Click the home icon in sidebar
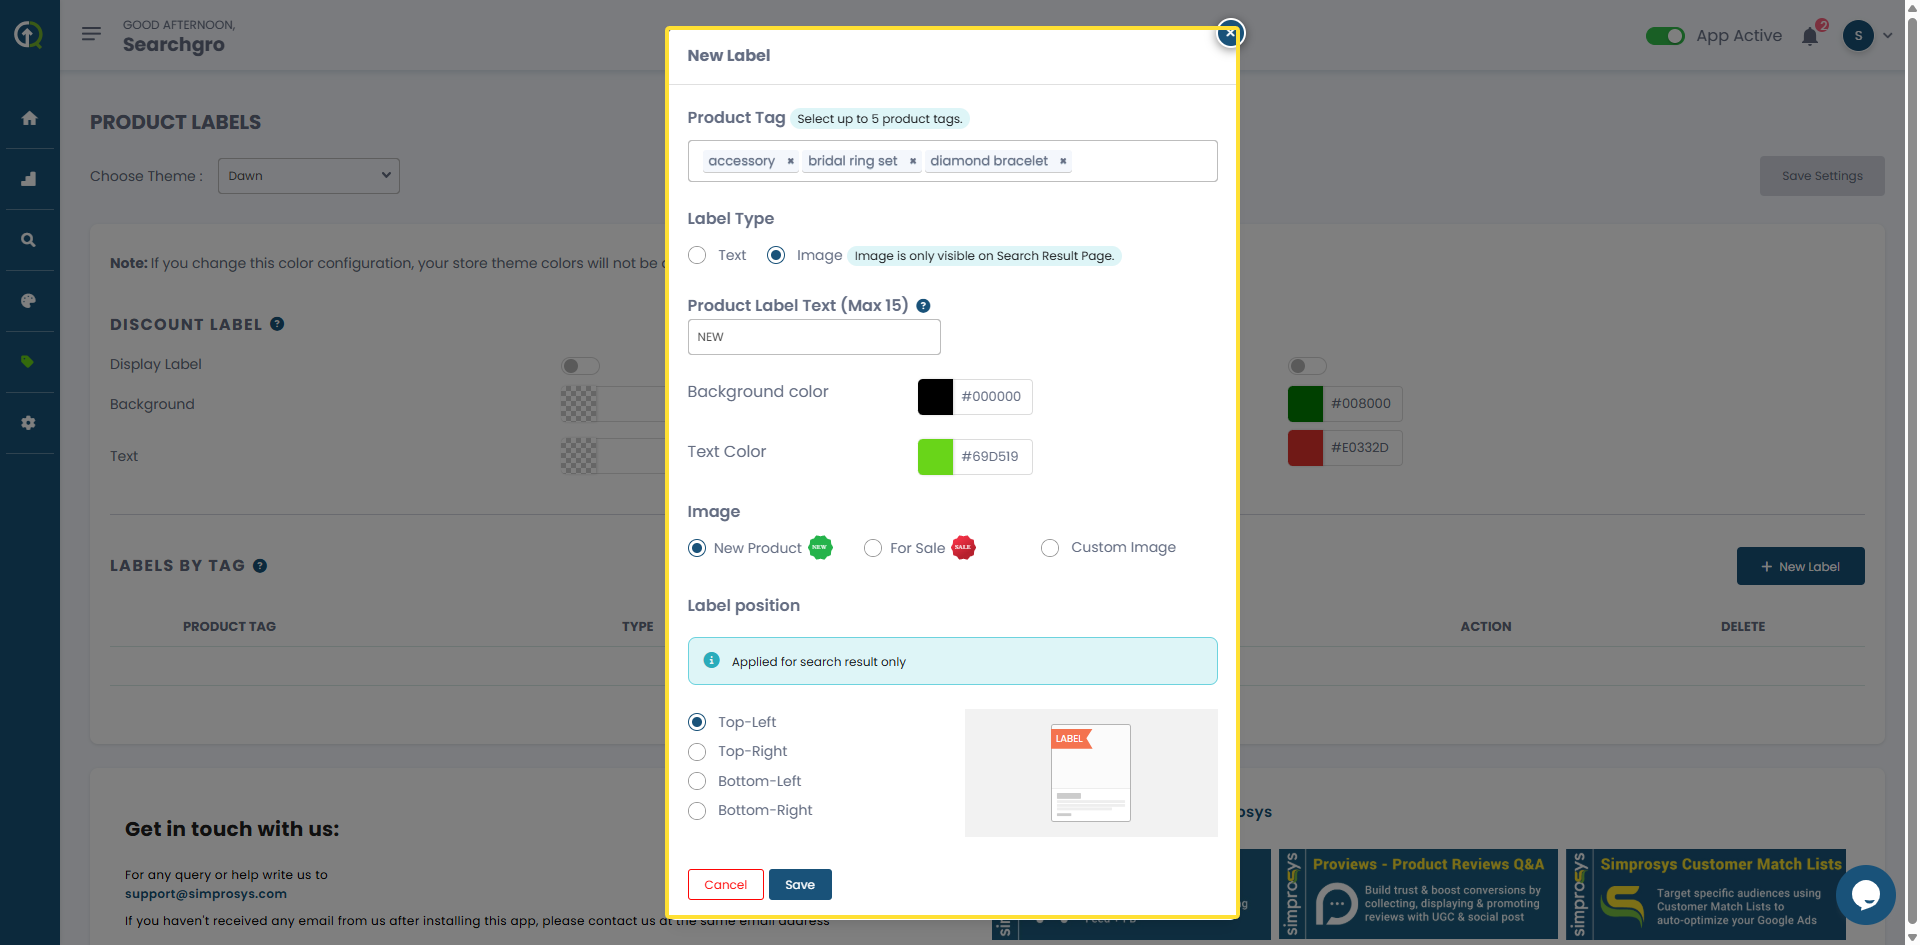 [29, 118]
